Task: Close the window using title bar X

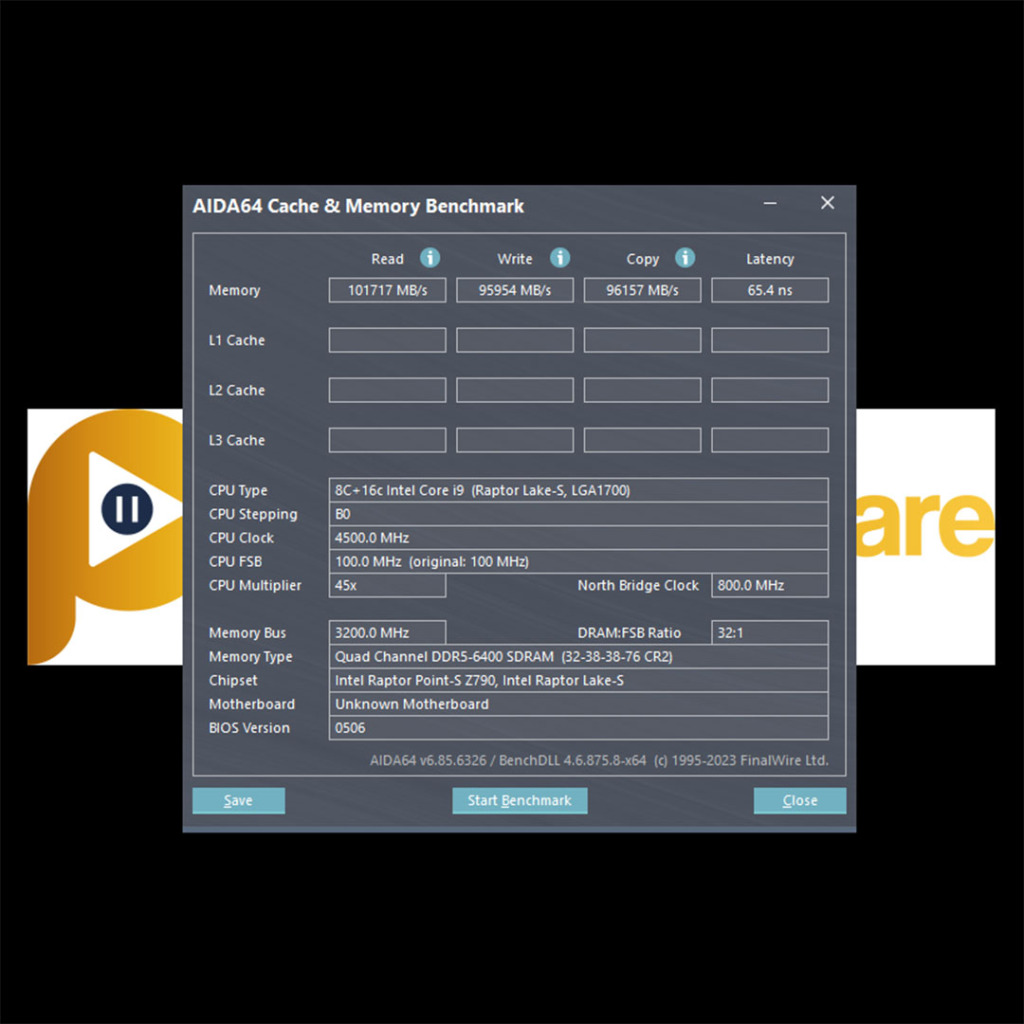Action: [827, 203]
